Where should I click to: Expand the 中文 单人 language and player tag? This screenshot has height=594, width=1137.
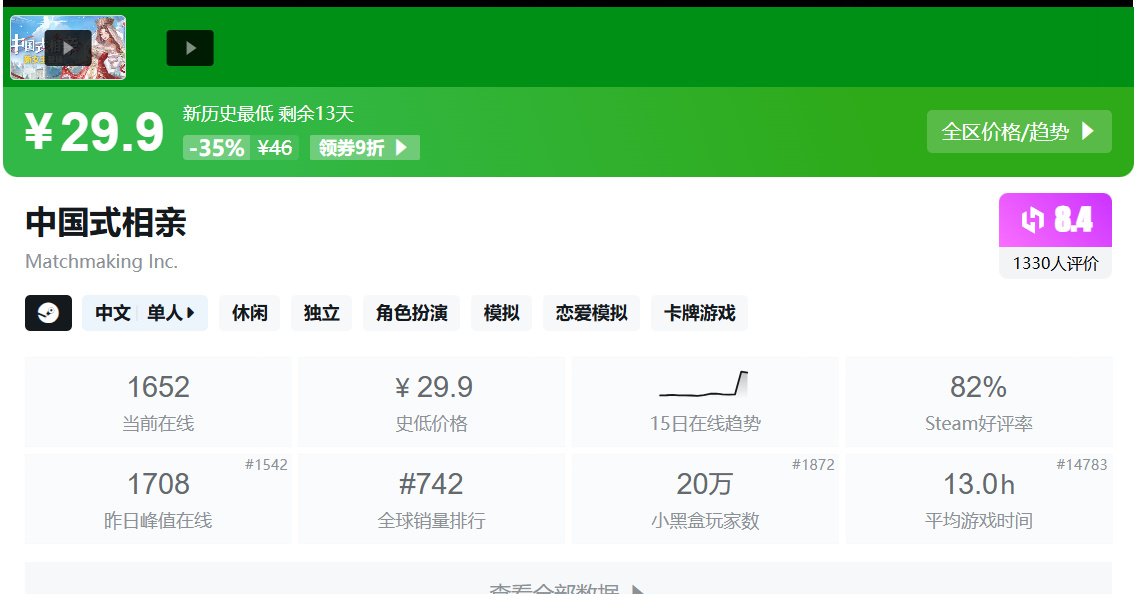[x=145, y=313]
